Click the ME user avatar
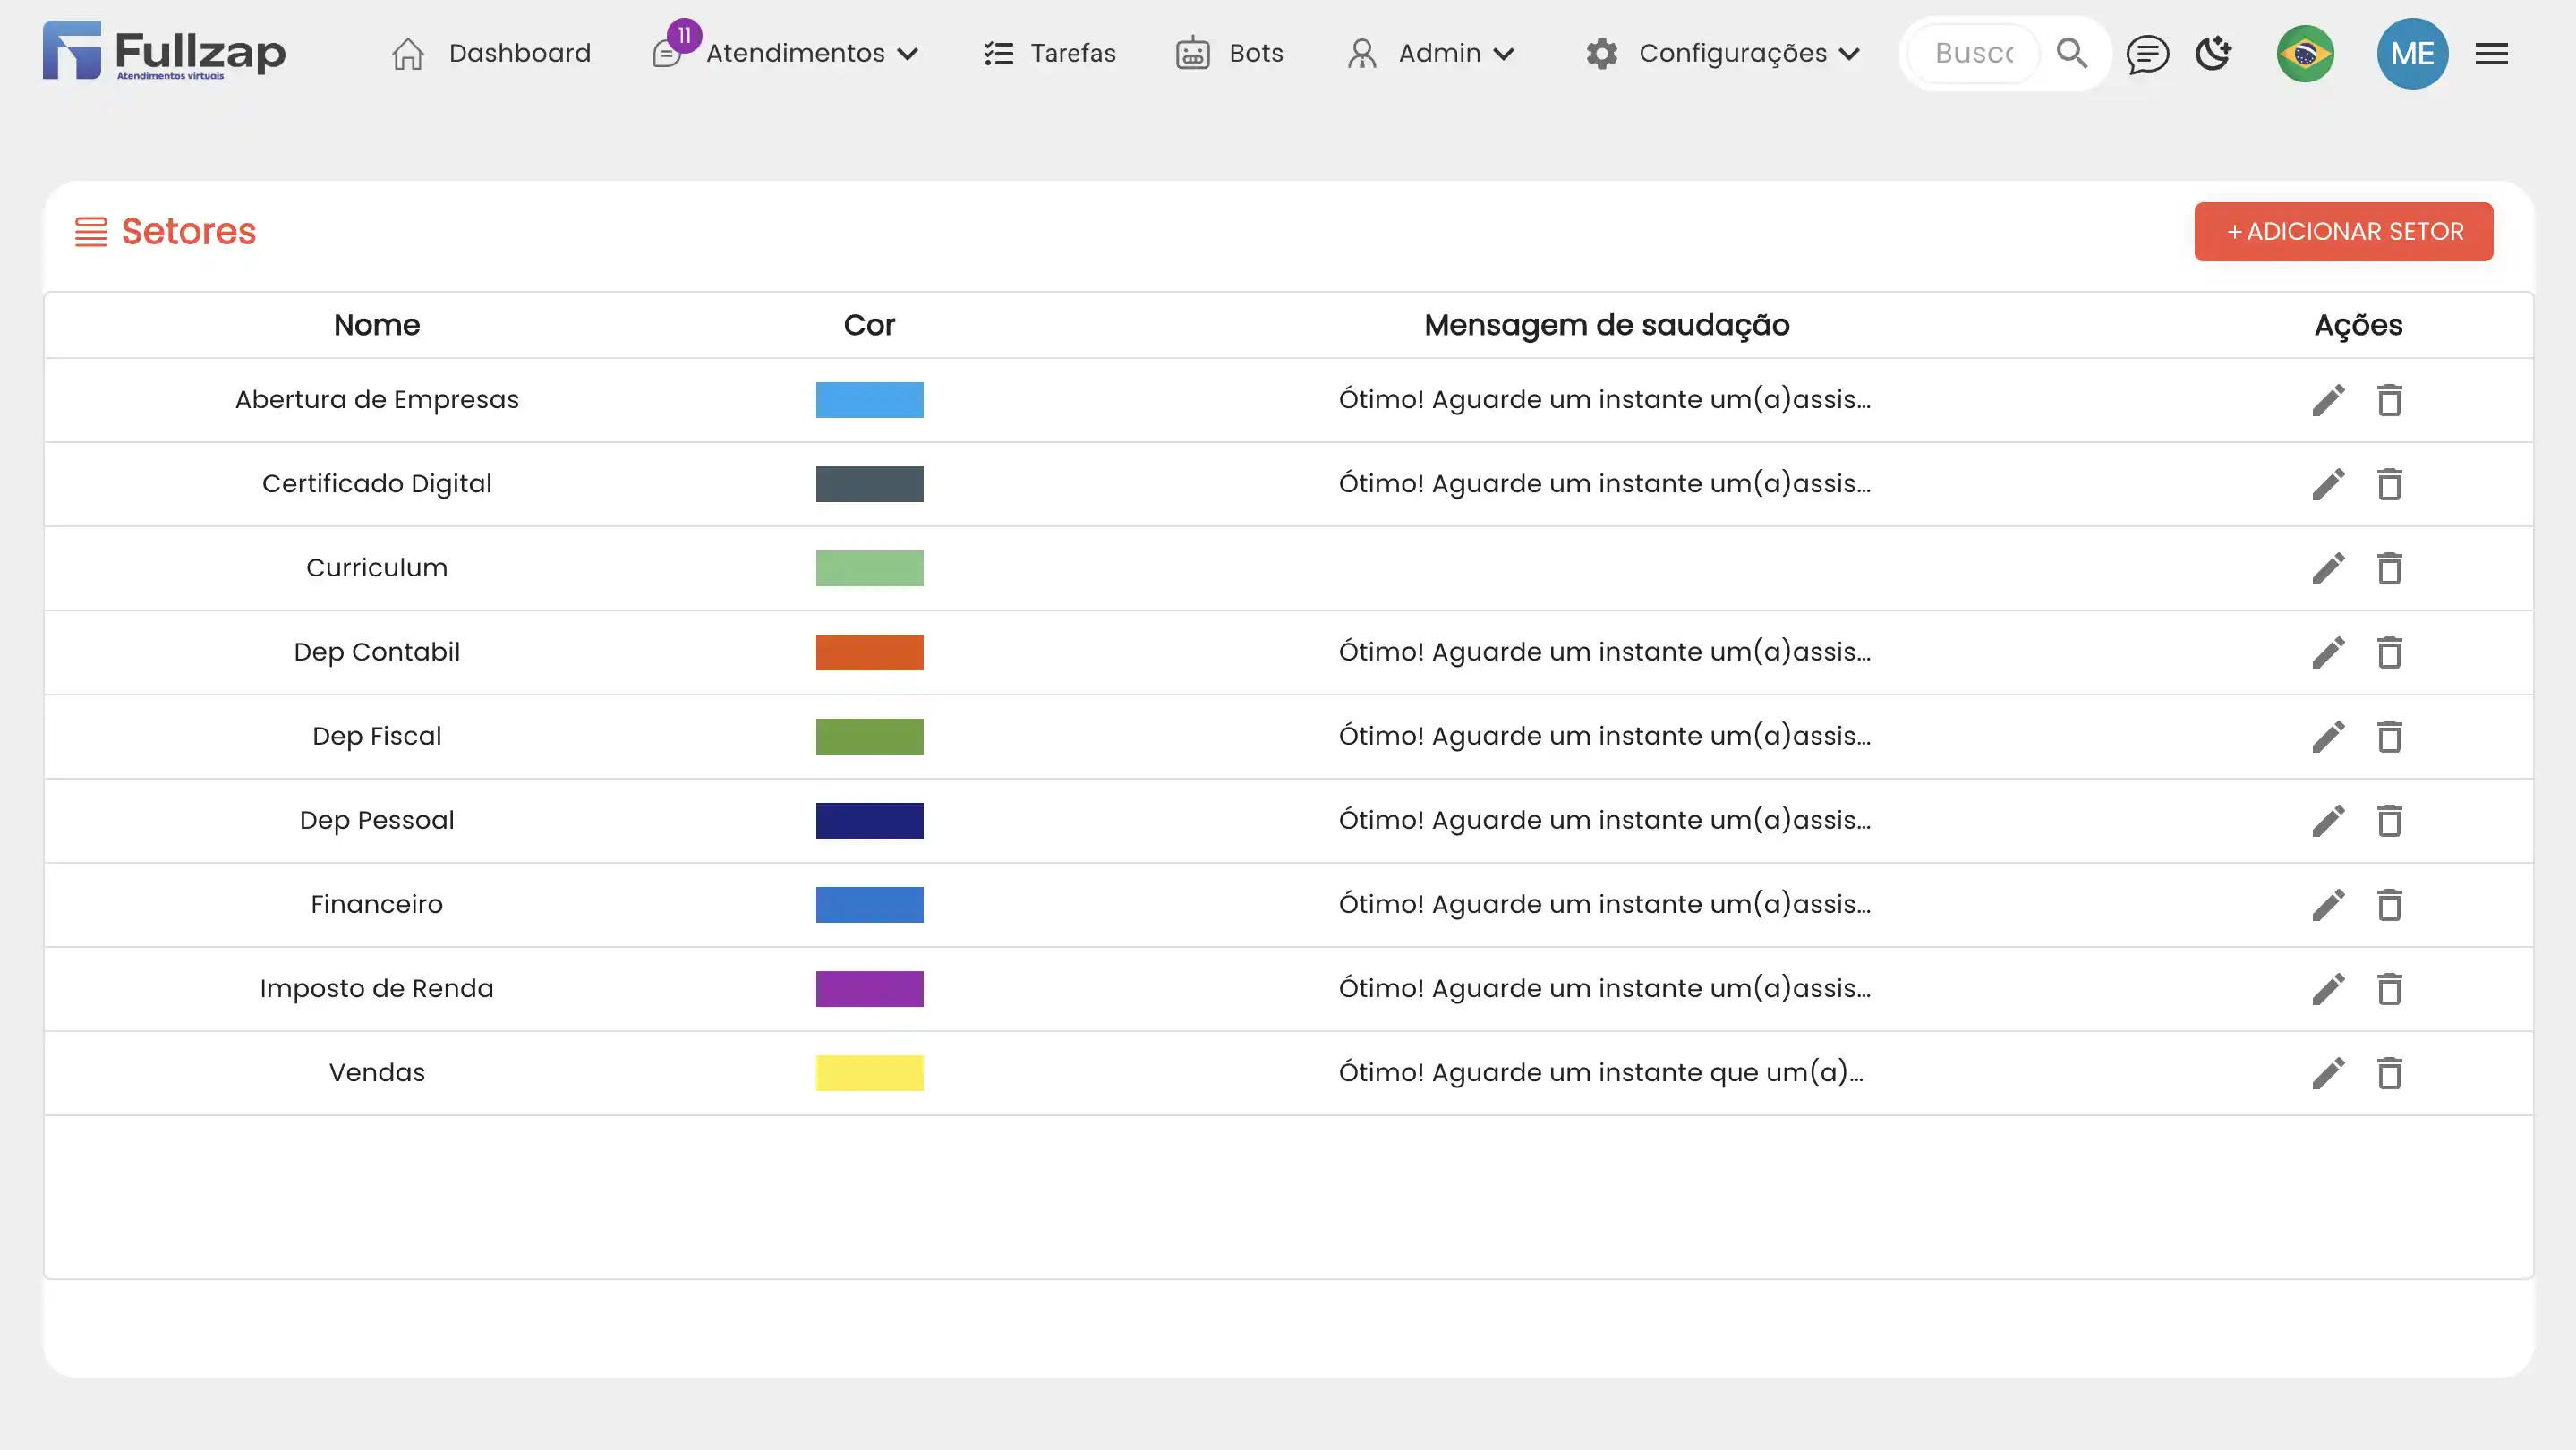Image resolution: width=2576 pixels, height=1450 pixels. point(2412,54)
